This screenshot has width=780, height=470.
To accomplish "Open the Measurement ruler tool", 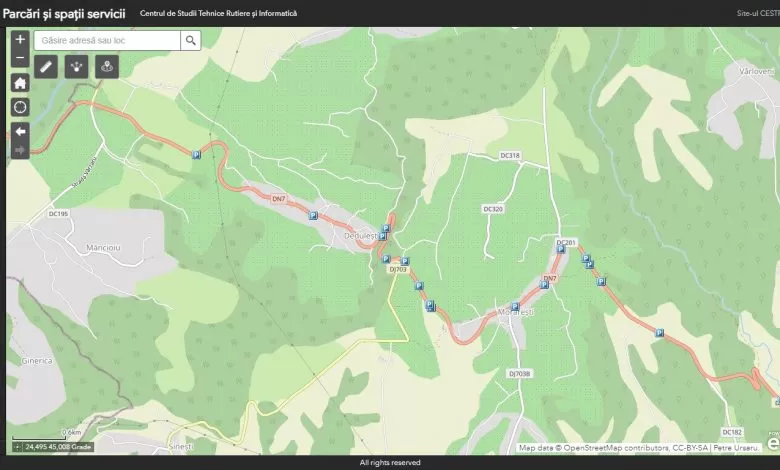I will (46, 67).
